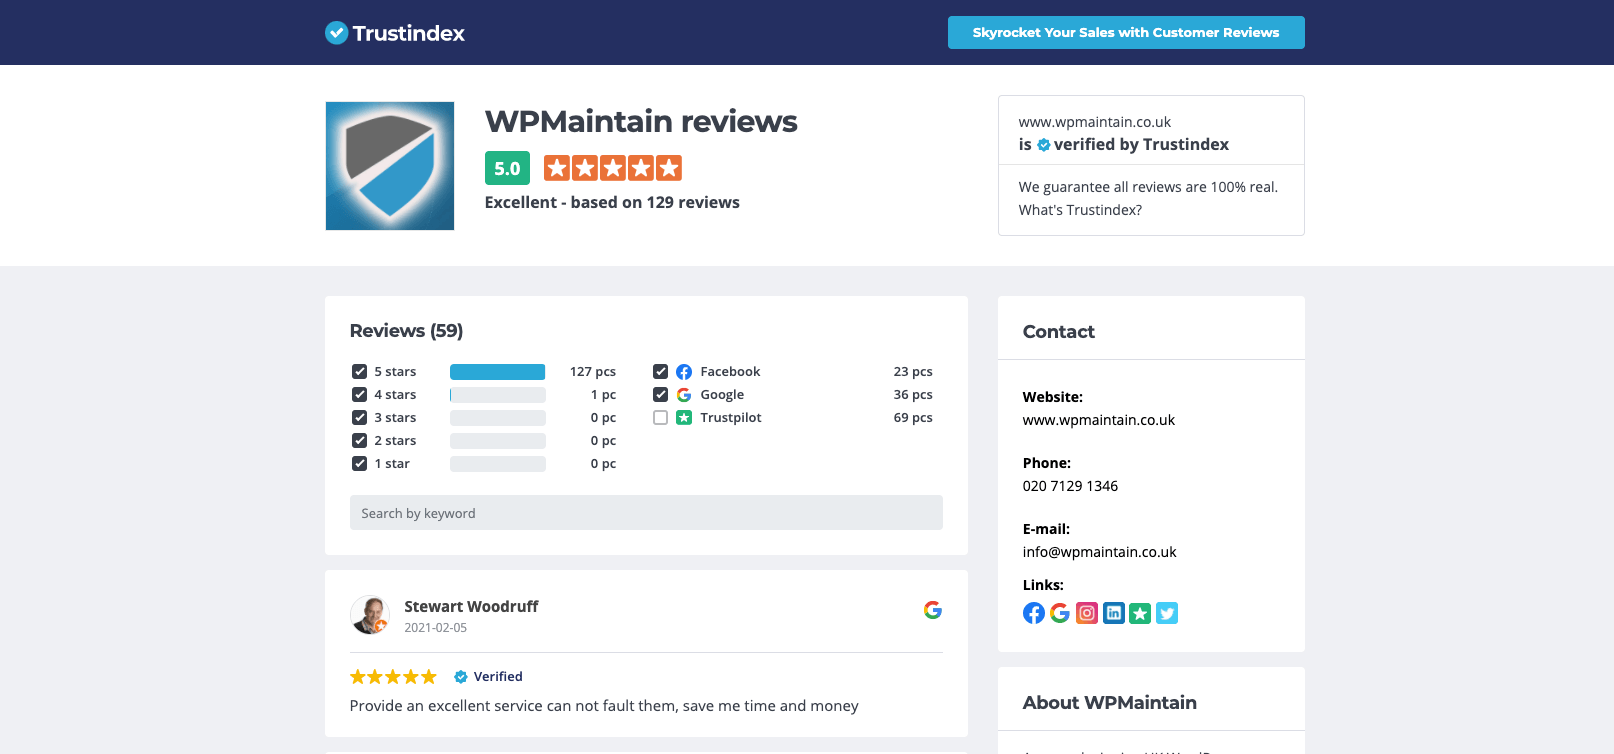Click the 3 stars progress bar
This screenshot has width=1614, height=754.
pos(498,418)
